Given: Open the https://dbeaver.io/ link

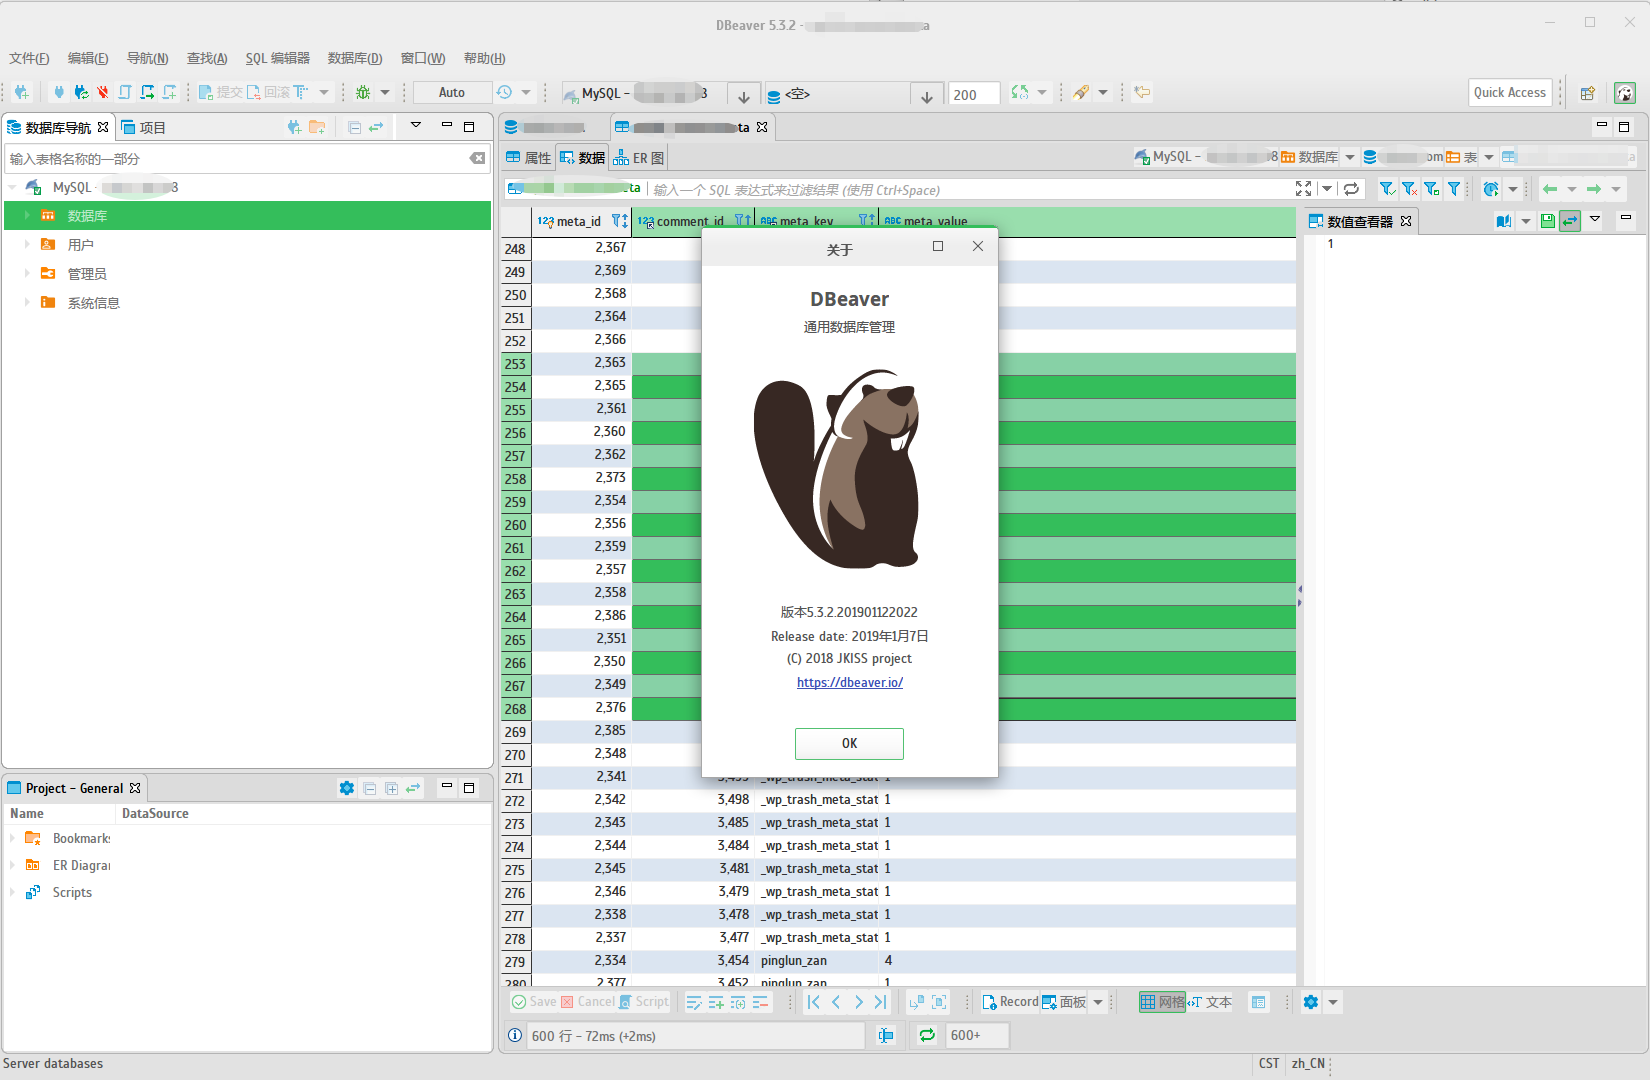Looking at the screenshot, I should click(x=850, y=682).
